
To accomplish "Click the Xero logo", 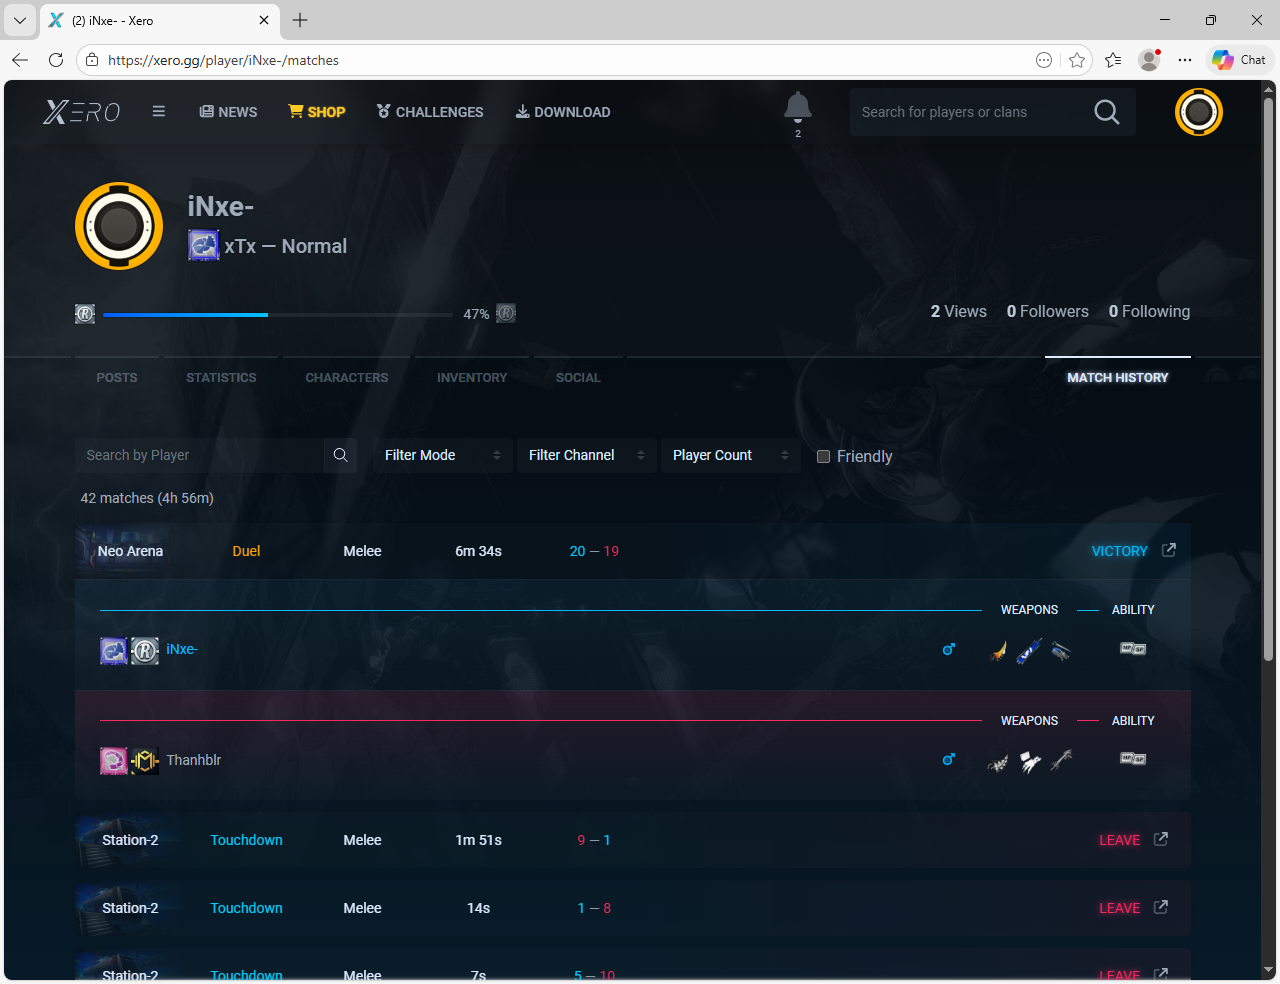I will point(82,112).
